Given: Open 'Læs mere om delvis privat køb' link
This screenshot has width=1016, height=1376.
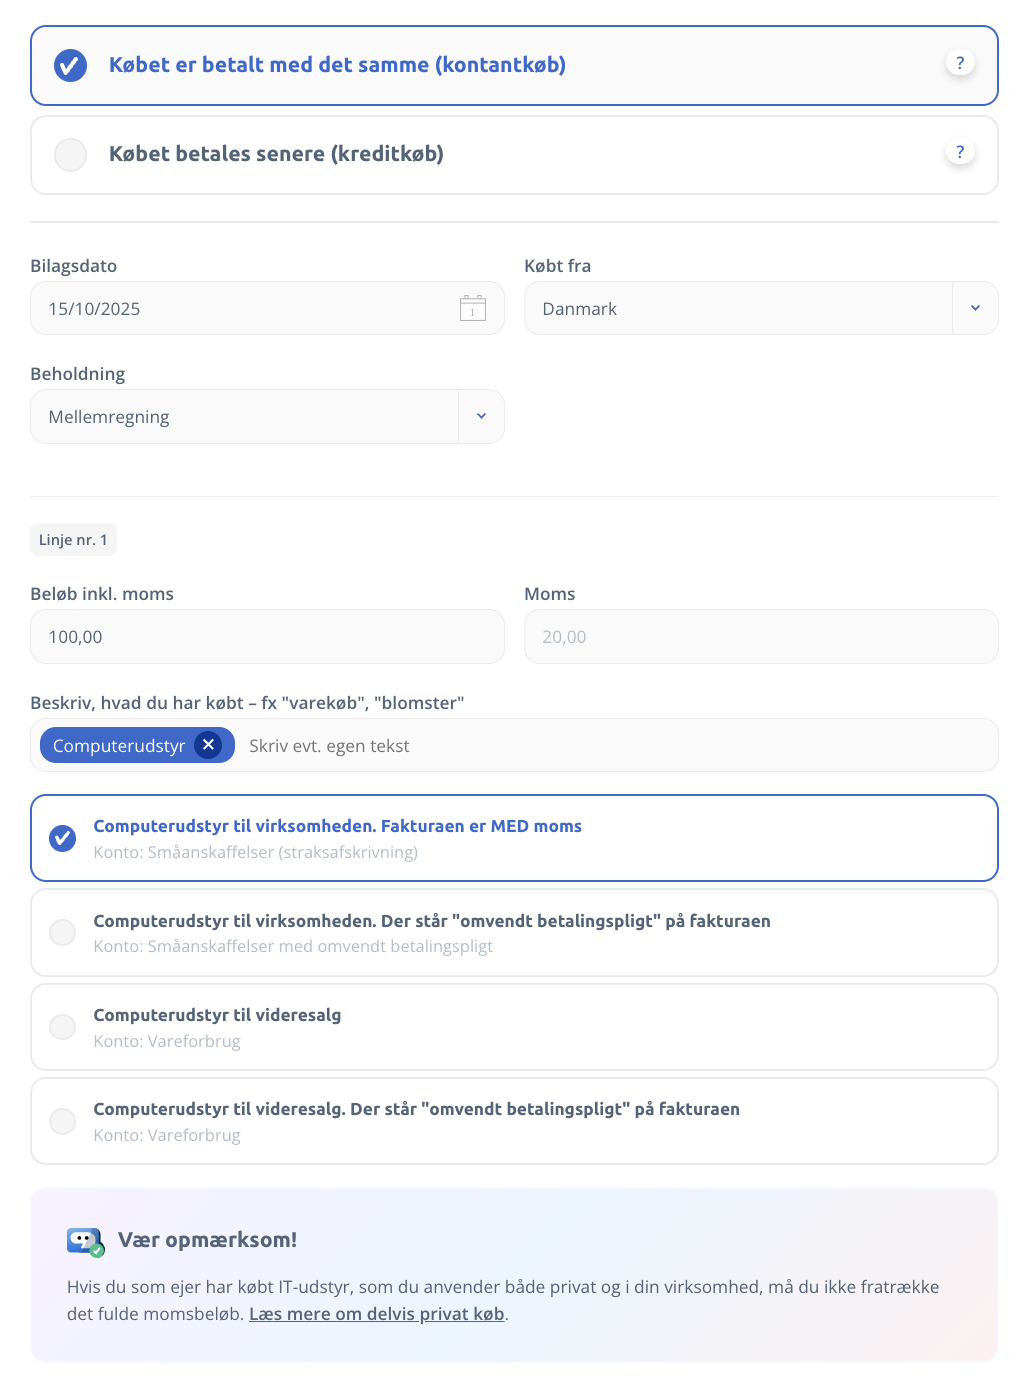Looking at the screenshot, I should [376, 1314].
